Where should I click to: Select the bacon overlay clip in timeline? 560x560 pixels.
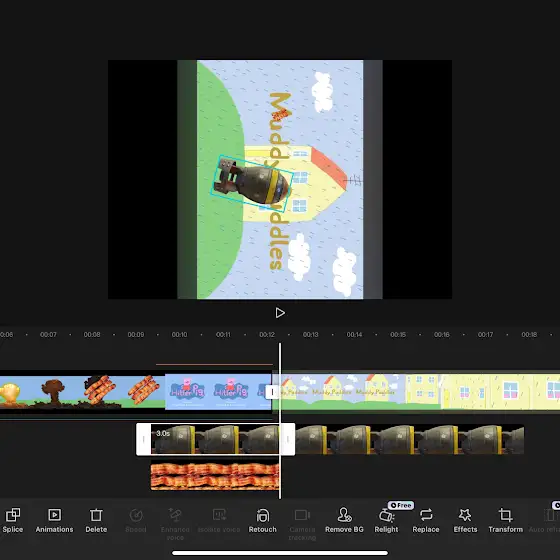215,476
